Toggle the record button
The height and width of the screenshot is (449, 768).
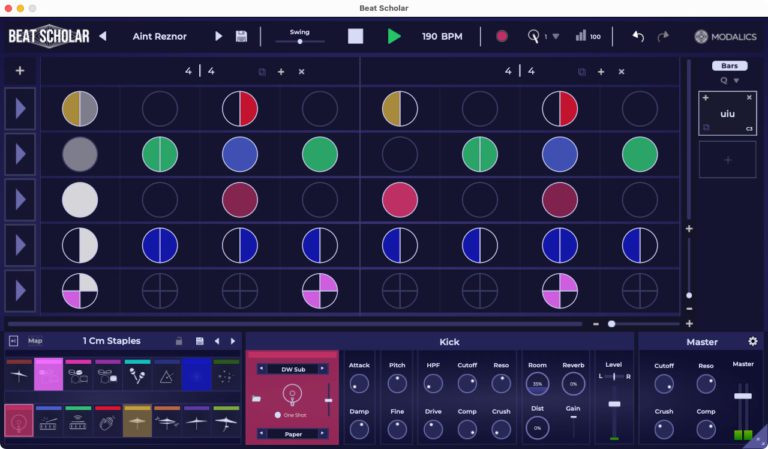[502, 36]
